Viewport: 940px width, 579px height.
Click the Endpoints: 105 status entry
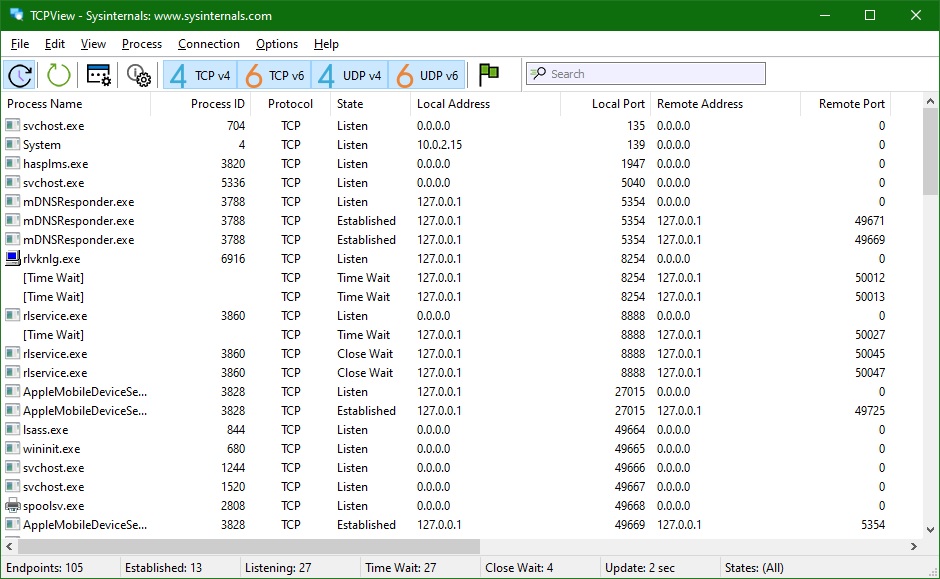45,568
